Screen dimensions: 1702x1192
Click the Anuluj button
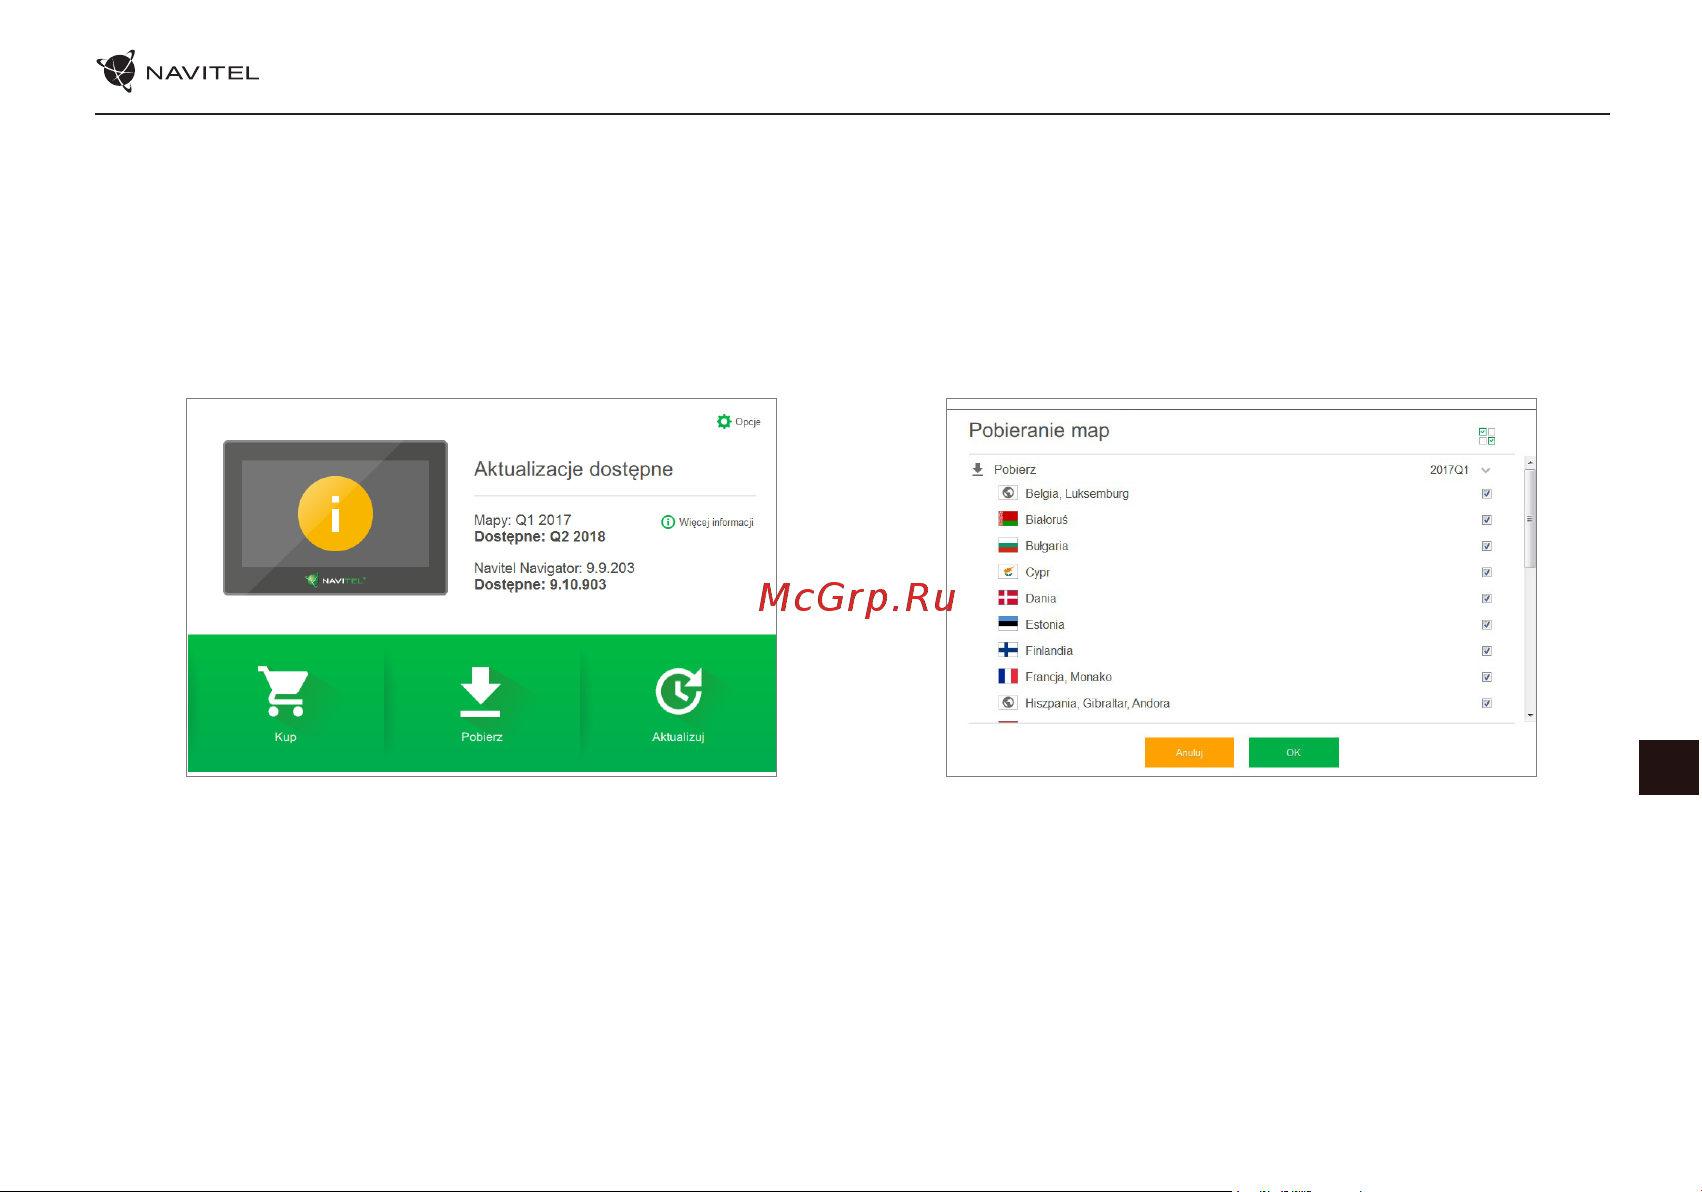(1189, 752)
